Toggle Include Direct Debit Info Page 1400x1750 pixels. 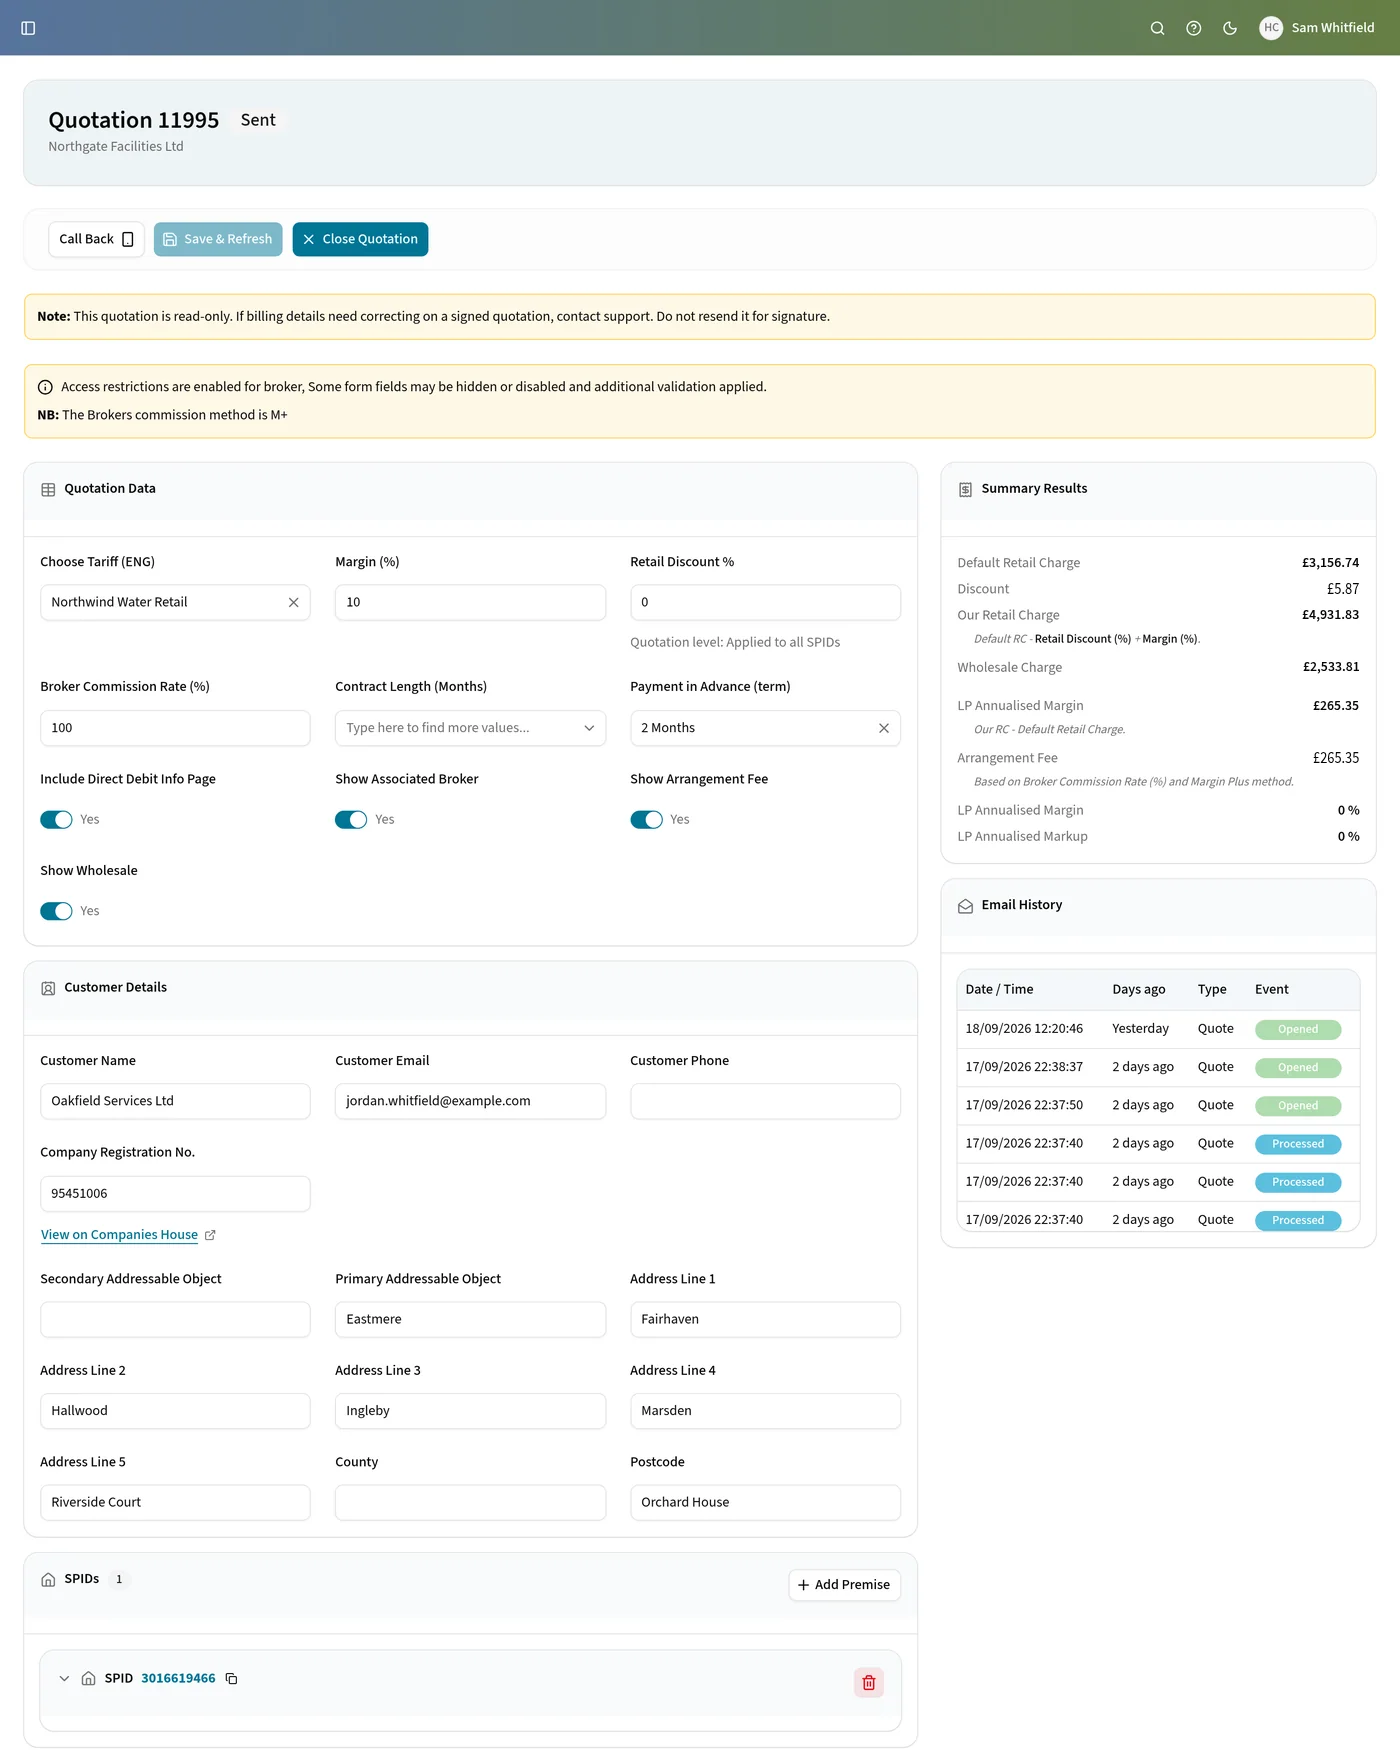click(56, 820)
